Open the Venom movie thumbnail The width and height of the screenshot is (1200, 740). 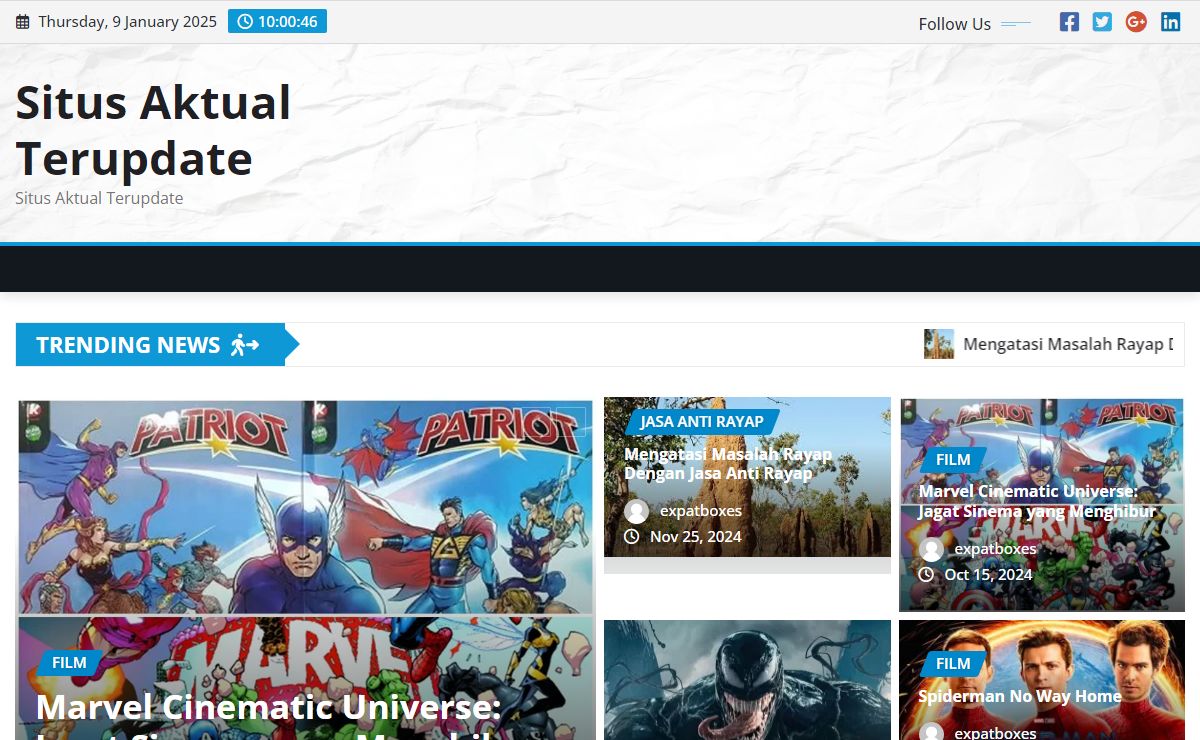(x=747, y=680)
